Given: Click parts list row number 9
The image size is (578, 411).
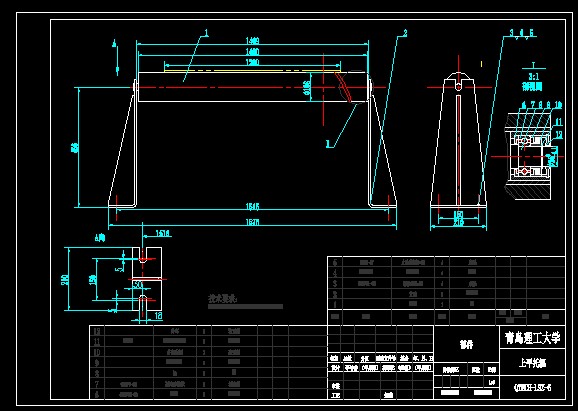Looking at the screenshot, I should [97, 363].
